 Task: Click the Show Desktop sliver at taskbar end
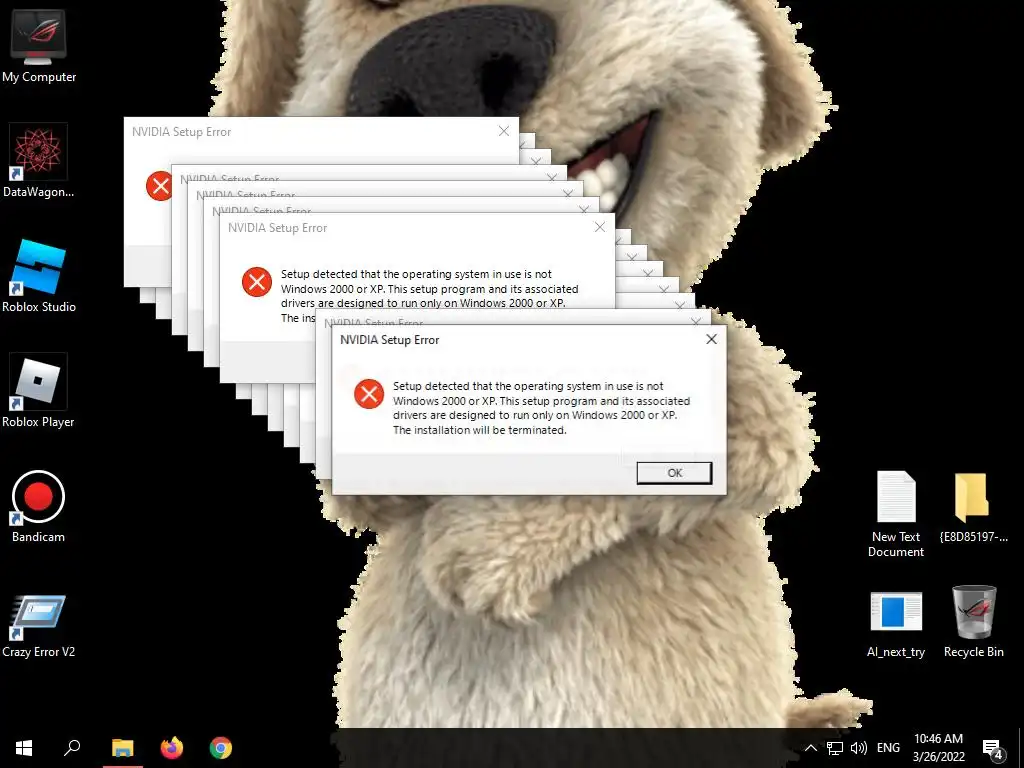(1021, 748)
